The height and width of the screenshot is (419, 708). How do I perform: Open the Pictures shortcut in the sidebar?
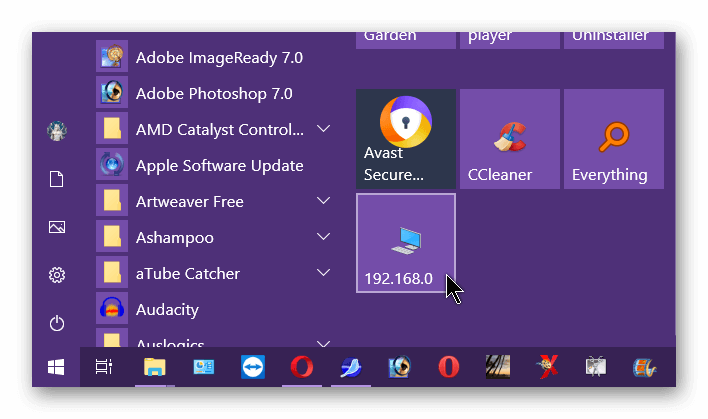tap(57, 227)
